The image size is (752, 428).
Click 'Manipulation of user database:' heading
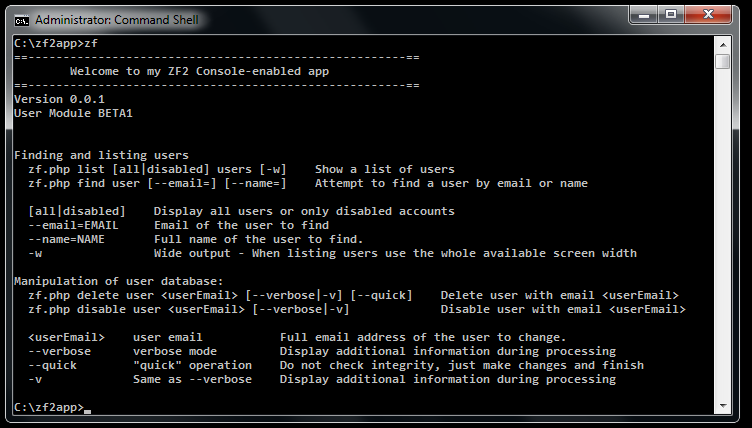tap(118, 281)
